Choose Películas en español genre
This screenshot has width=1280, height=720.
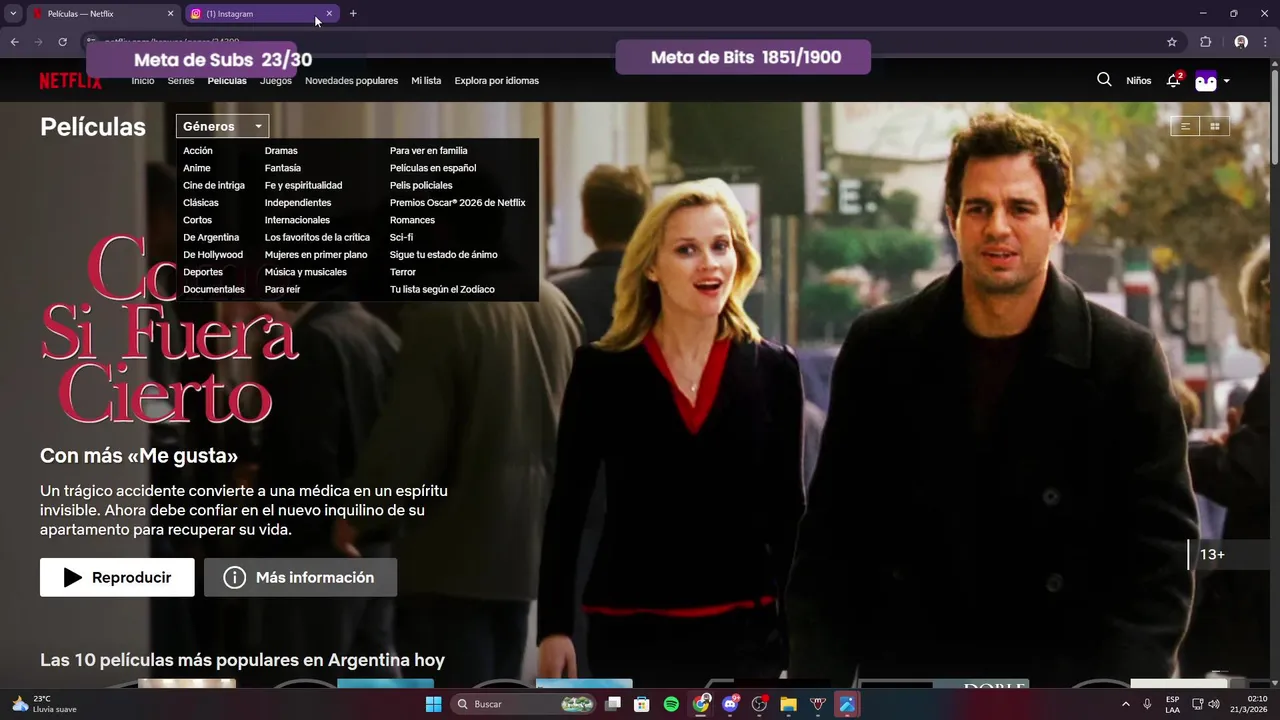tap(433, 168)
